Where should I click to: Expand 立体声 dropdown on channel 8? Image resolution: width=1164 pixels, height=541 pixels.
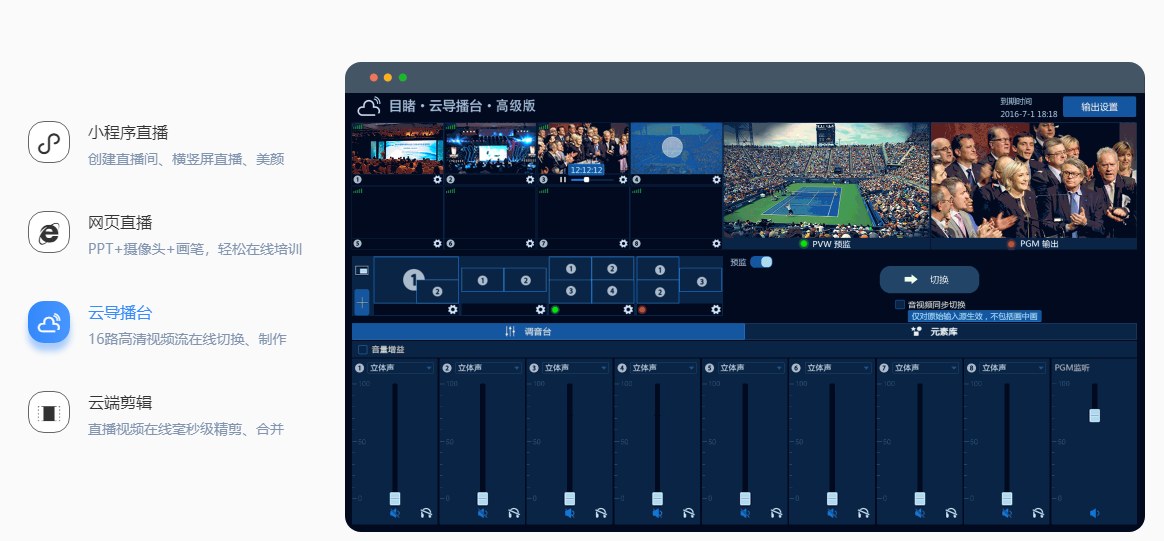[1013, 368]
